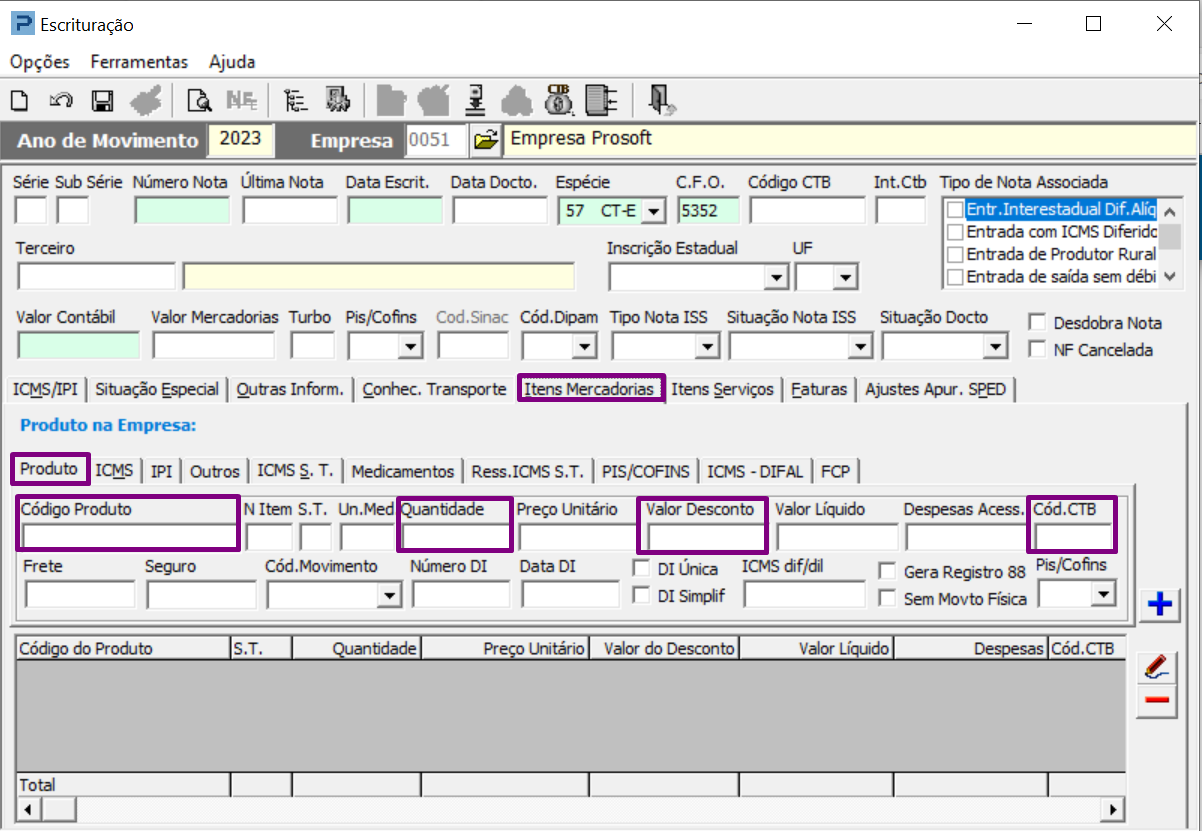Click the exit door toolbar icon
Screen dimensions: 1202x831
point(661,100)
